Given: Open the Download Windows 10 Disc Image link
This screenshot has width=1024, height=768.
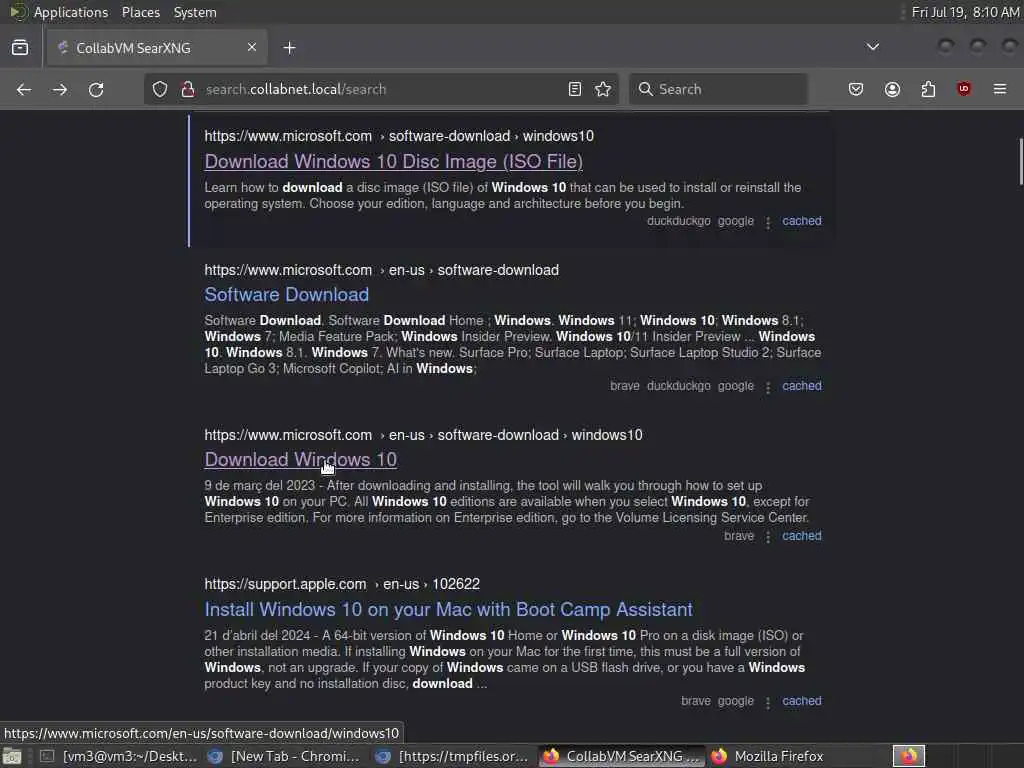Looking at the screenshot, I should pos(394,162).
